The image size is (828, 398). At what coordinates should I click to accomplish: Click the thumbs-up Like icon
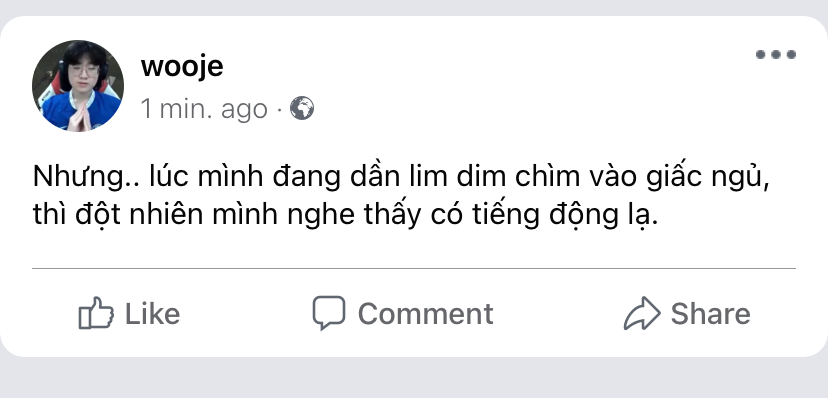coord(96,313)
